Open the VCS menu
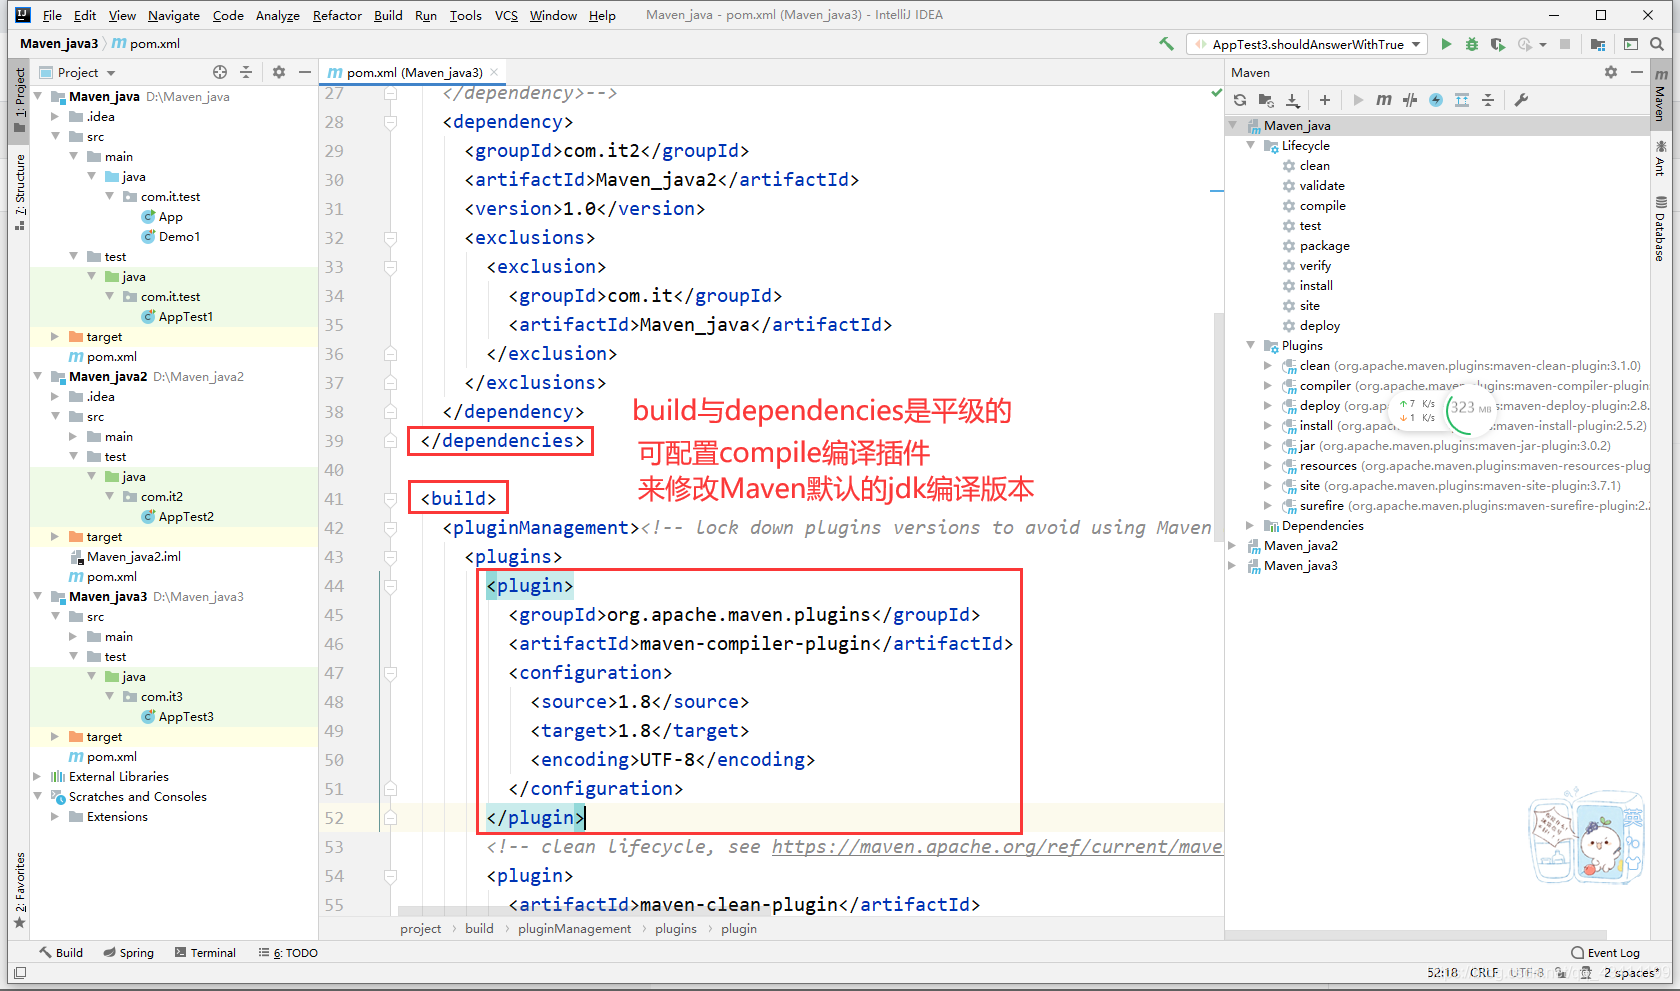This screenshot has height=991, width=1680. click(x=506, y=15)
